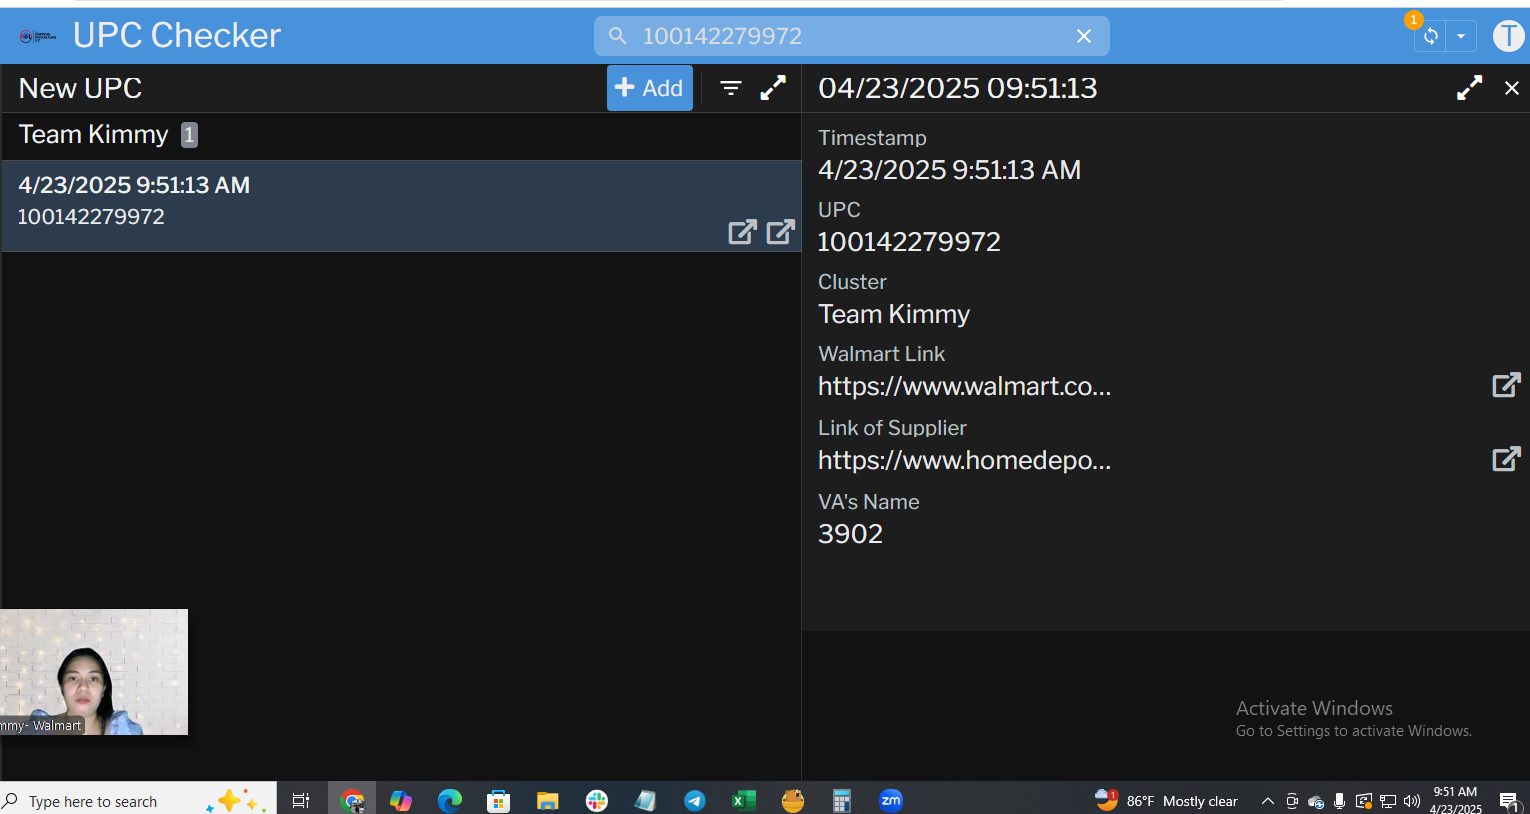This screenshot has height=814, width=1530.
Task: Open OneDrive sync status in the tray
Action: [1316, 801]
